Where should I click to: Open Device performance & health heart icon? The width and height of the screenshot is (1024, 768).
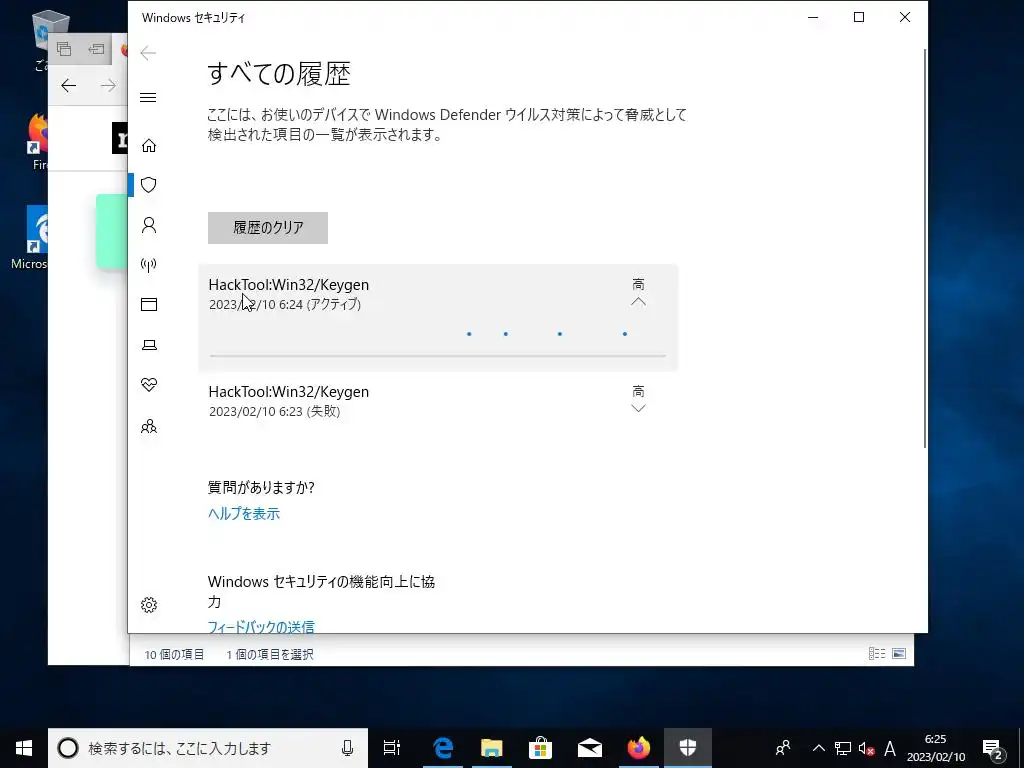click(x=149, y=385)
